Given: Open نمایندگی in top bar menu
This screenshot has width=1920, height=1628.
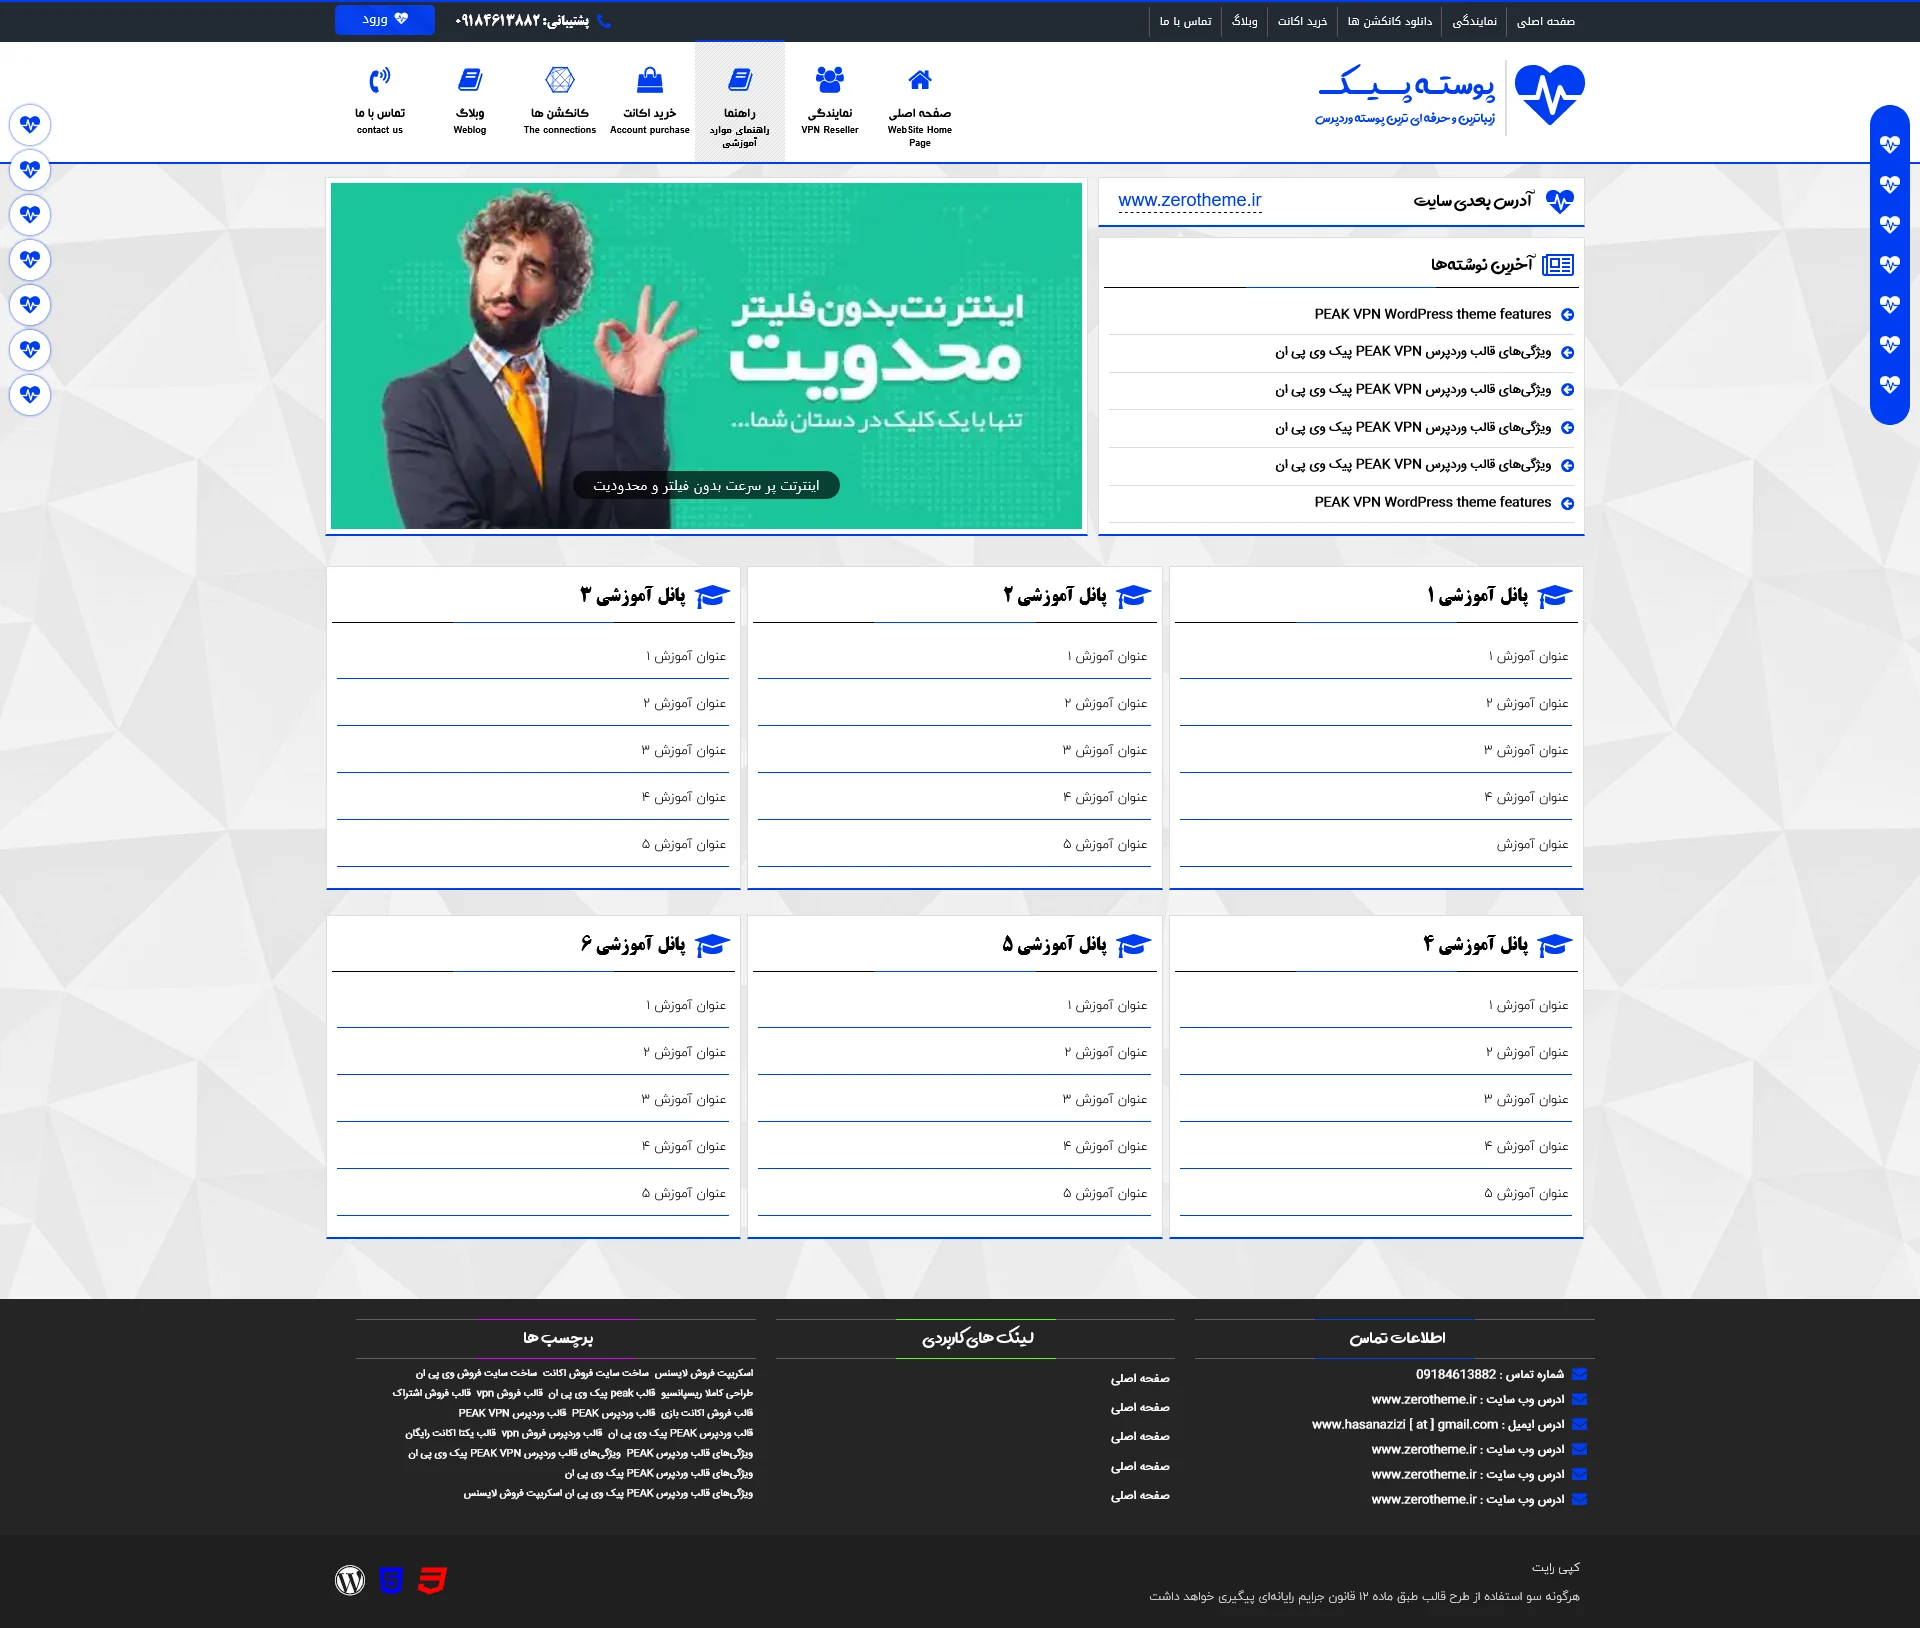Looking at the screenshot, I should (1475, 21).
